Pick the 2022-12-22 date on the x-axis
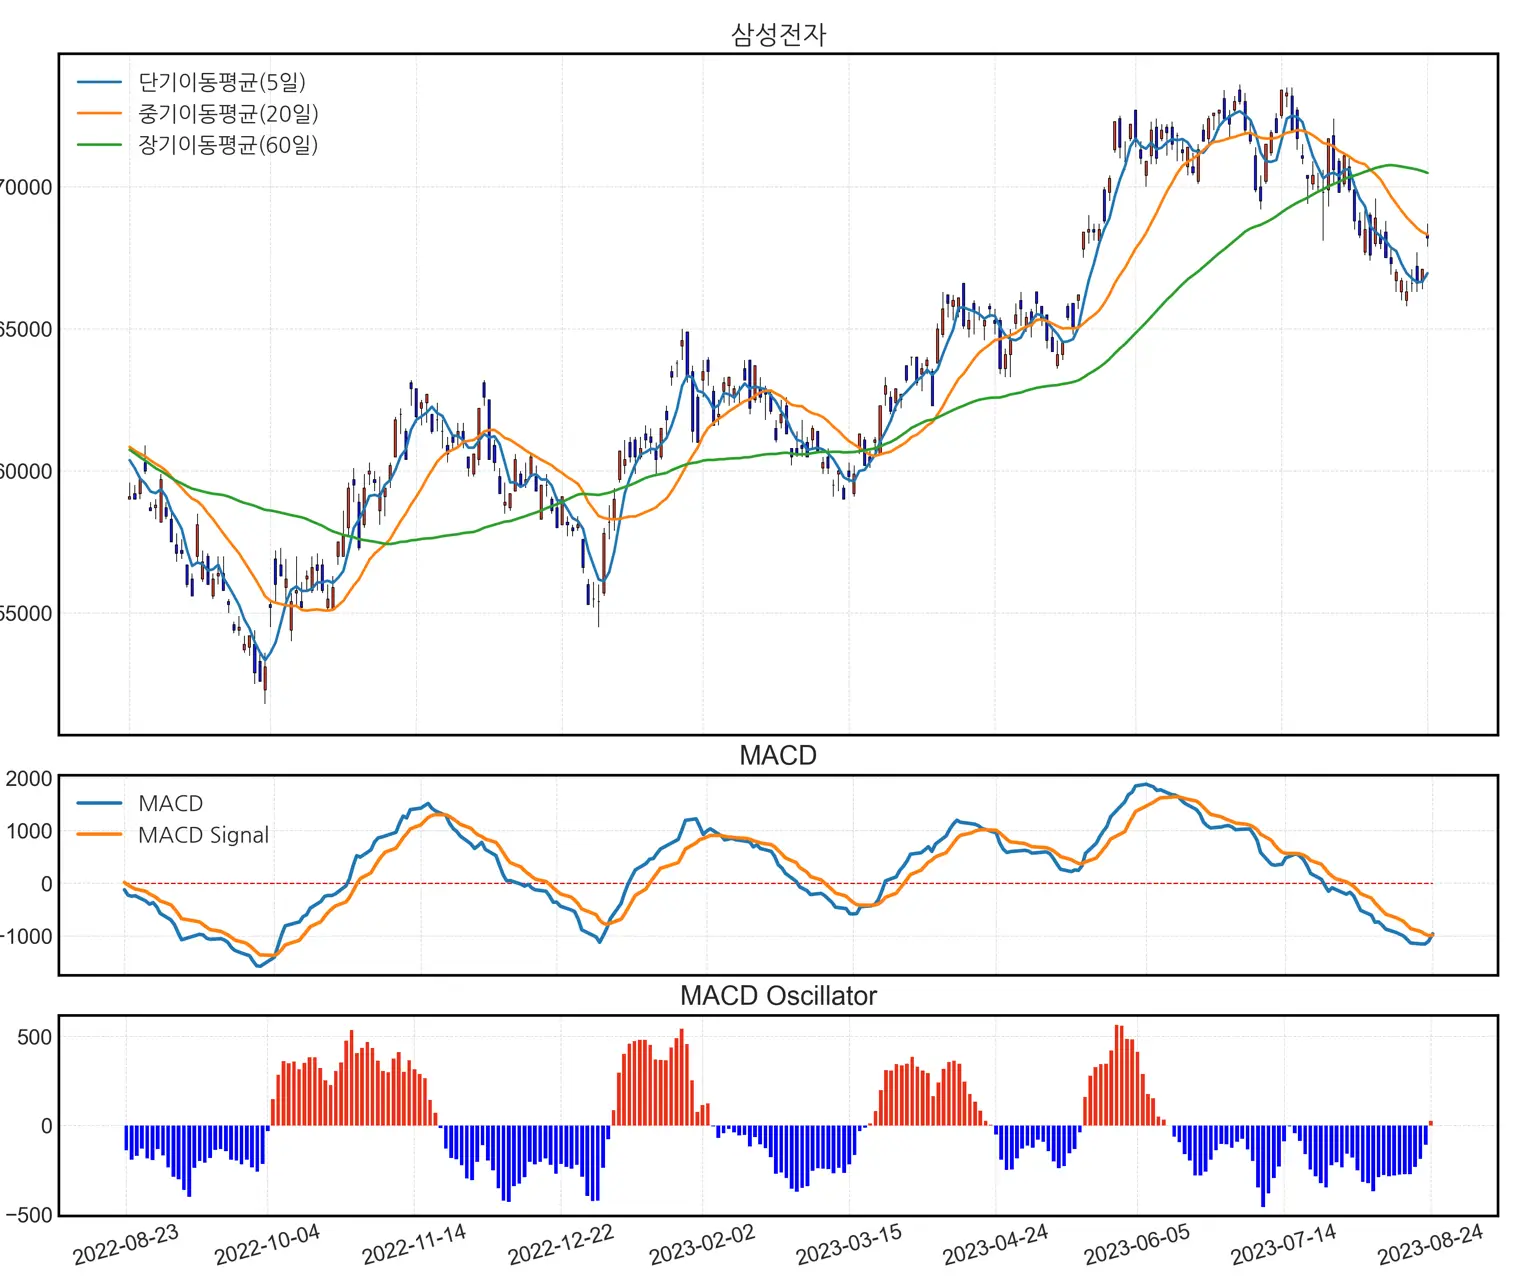This screenshot has height=1280, width=1536. (560, 1246)
